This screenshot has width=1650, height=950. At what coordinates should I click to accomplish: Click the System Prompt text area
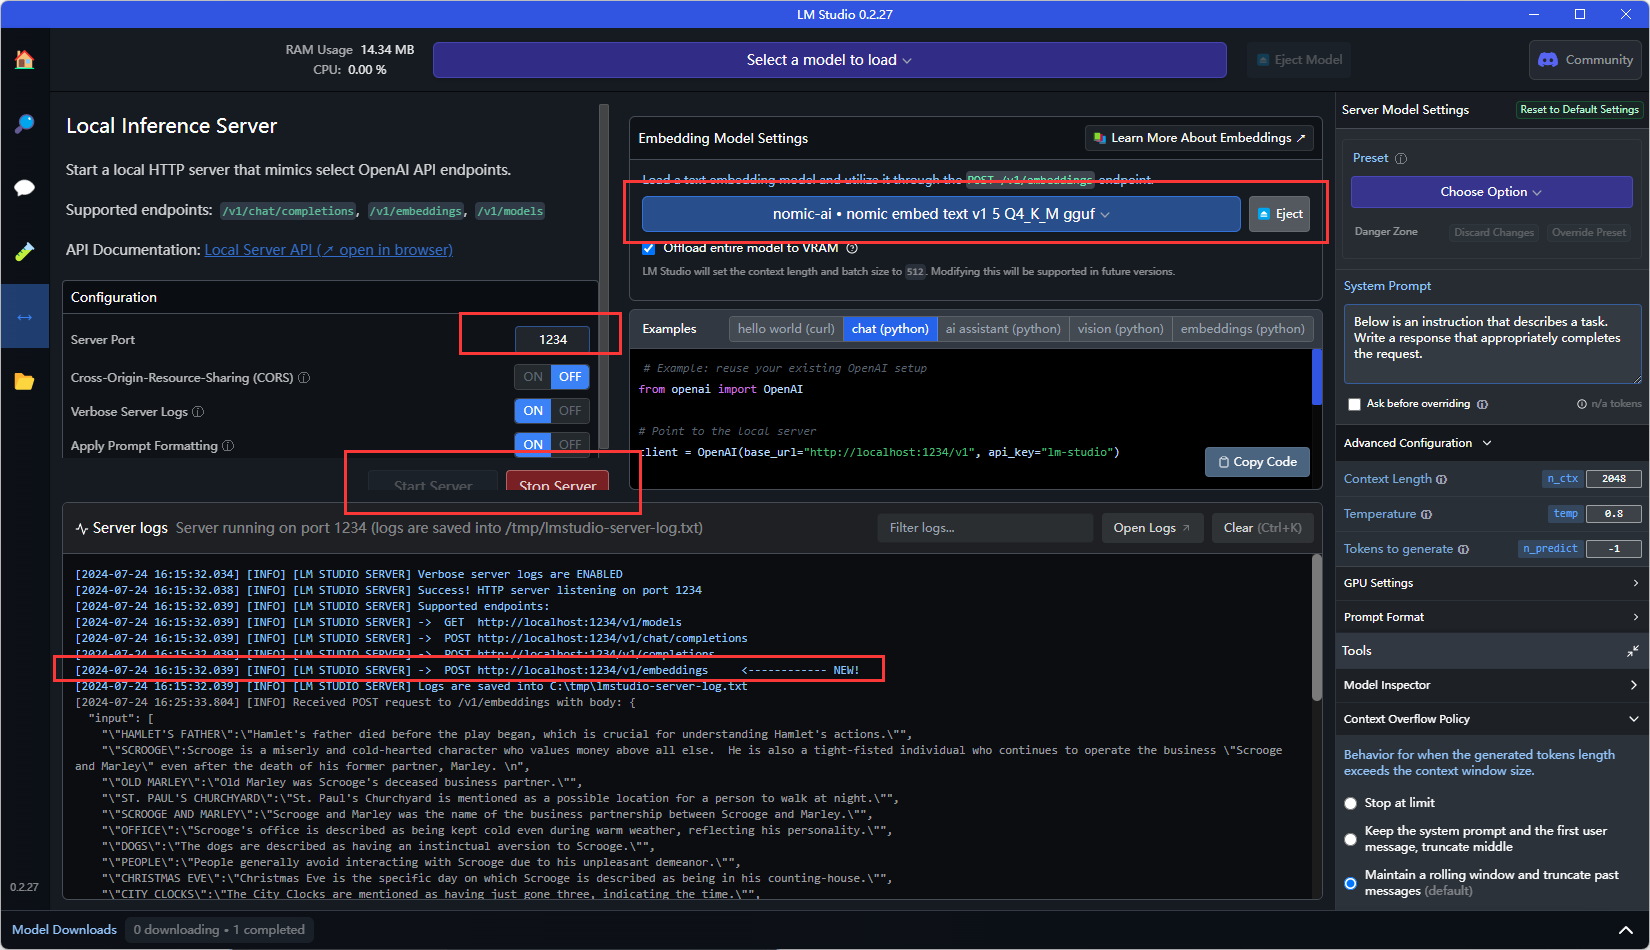(x=1492, y=344)
